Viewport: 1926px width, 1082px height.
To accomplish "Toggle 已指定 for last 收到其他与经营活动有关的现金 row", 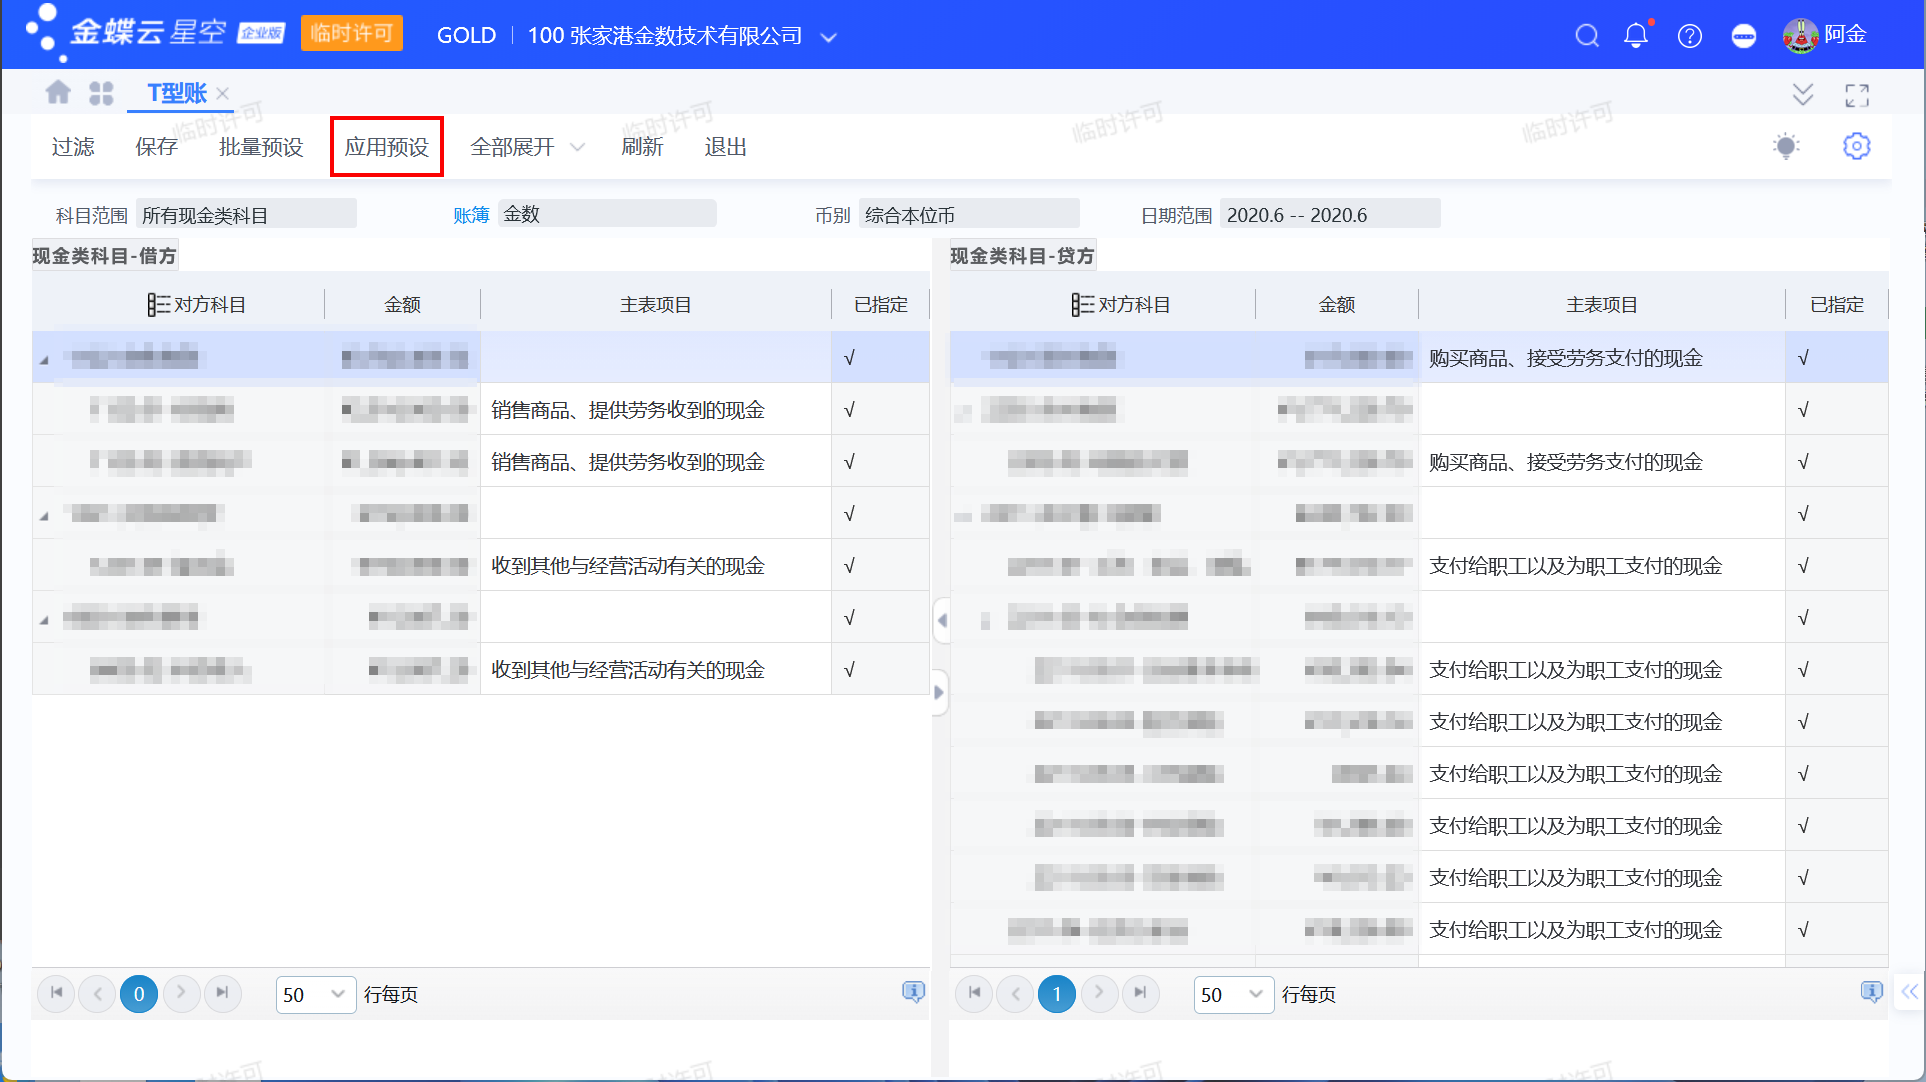I will coord(849,670).
